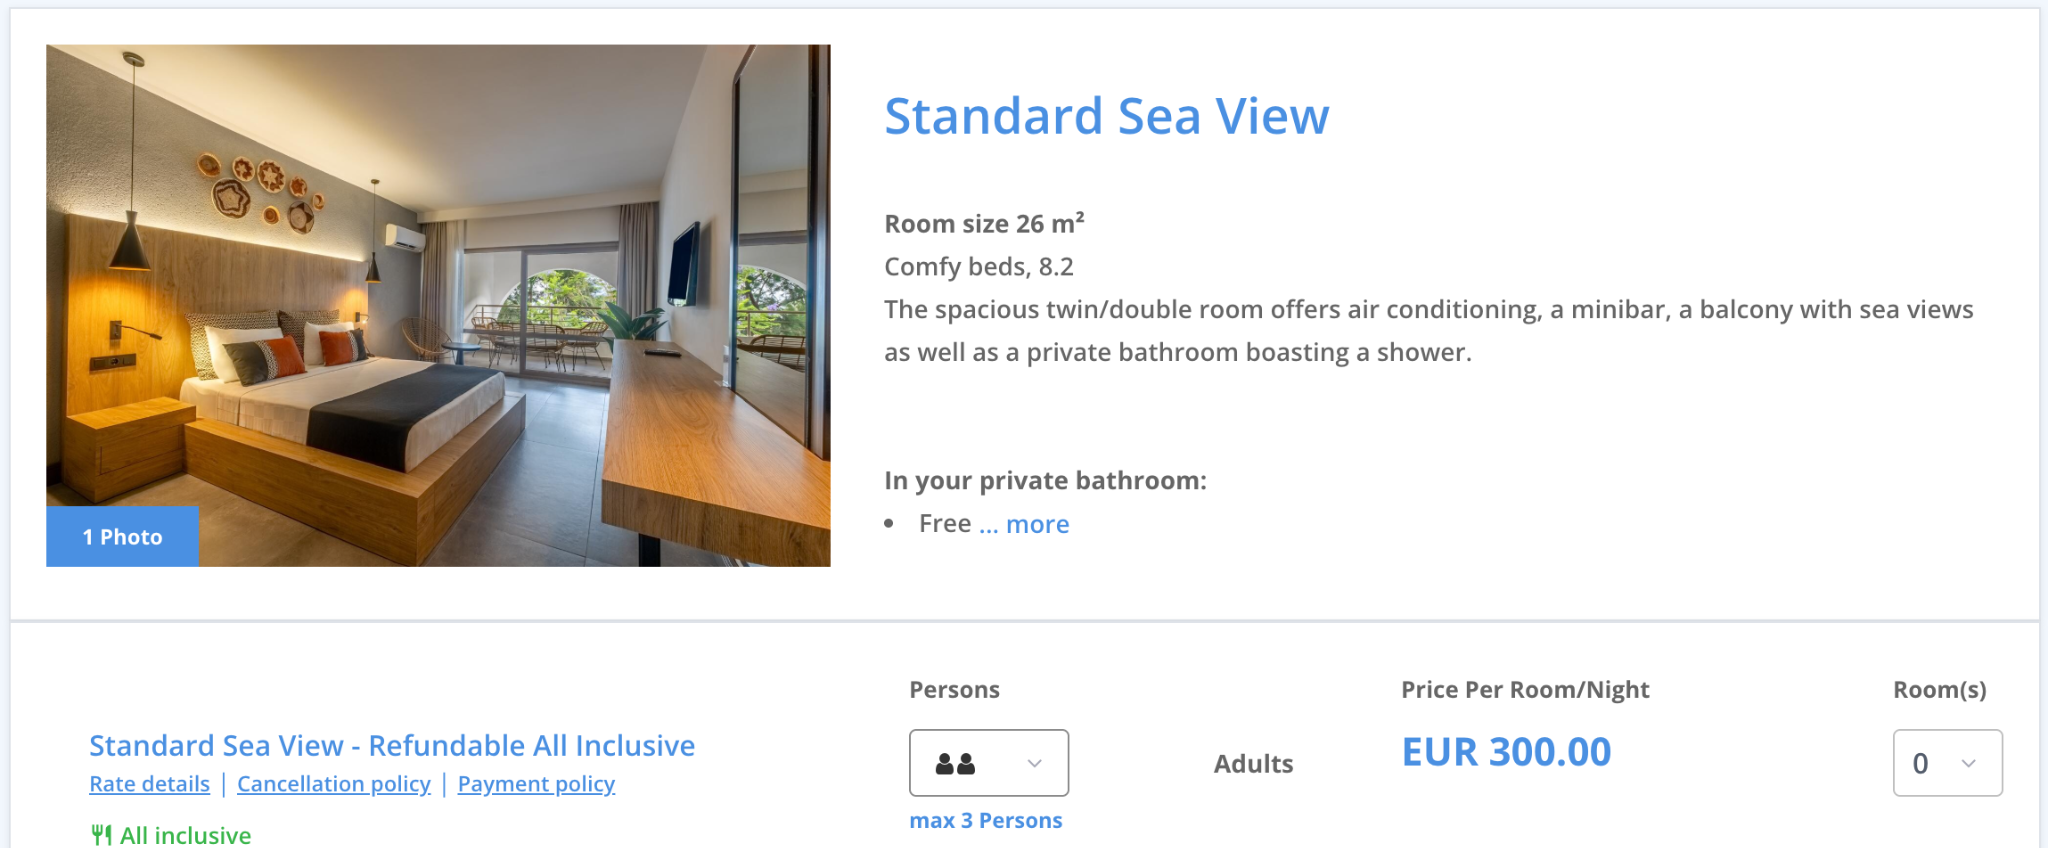Click the fork and knife All inclusive icon
The image size is (2048, 848).
(x=101, y=835)
